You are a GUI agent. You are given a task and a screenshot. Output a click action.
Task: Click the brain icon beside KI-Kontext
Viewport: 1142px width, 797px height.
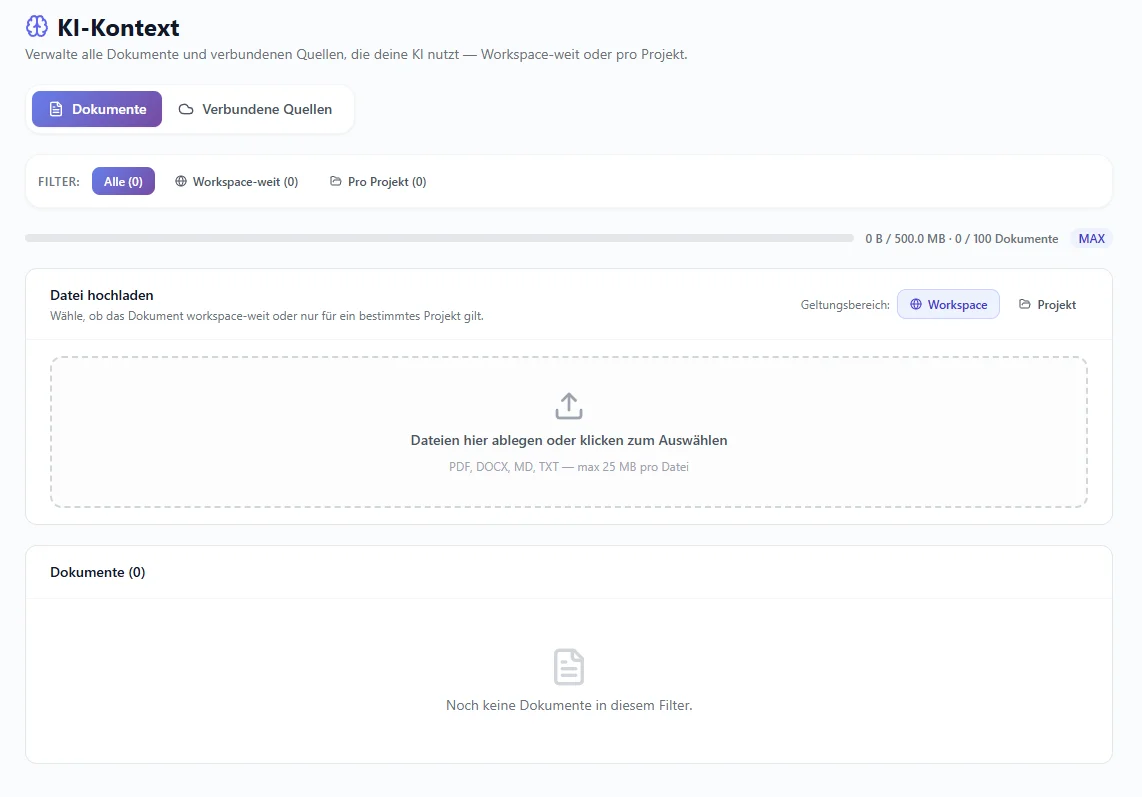pyautogui.click(x=36, y=26)
